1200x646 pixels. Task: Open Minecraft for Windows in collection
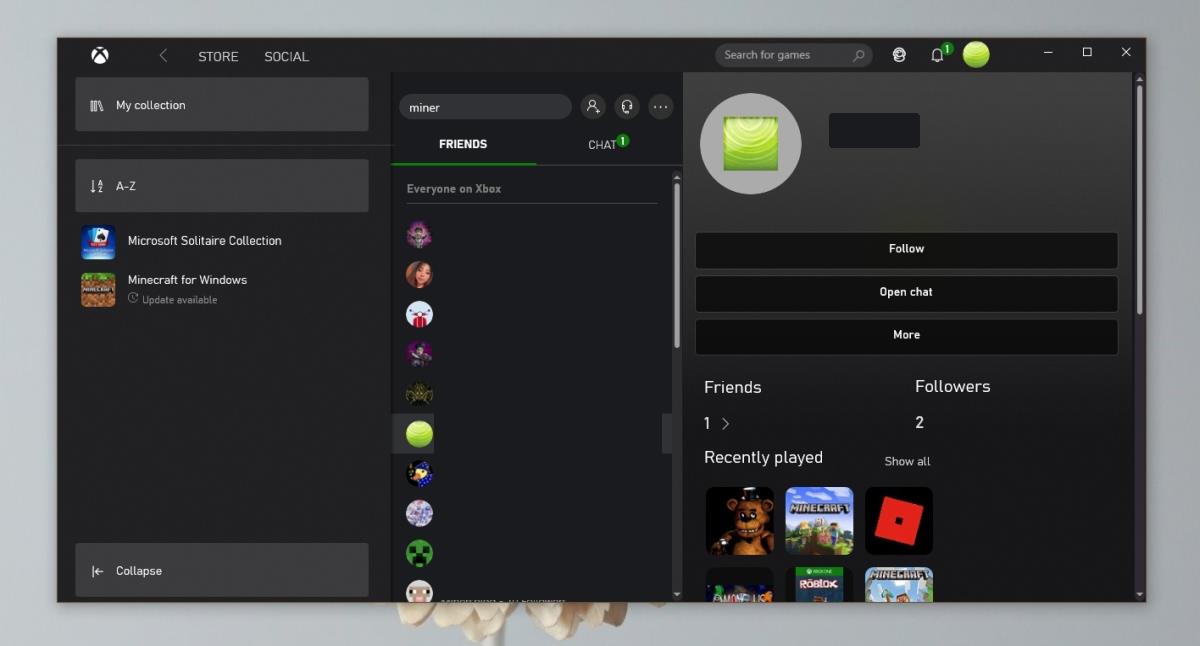[187, 280]
